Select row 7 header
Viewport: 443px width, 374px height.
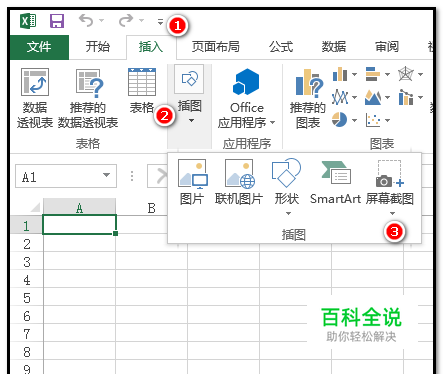coord(27,333)
